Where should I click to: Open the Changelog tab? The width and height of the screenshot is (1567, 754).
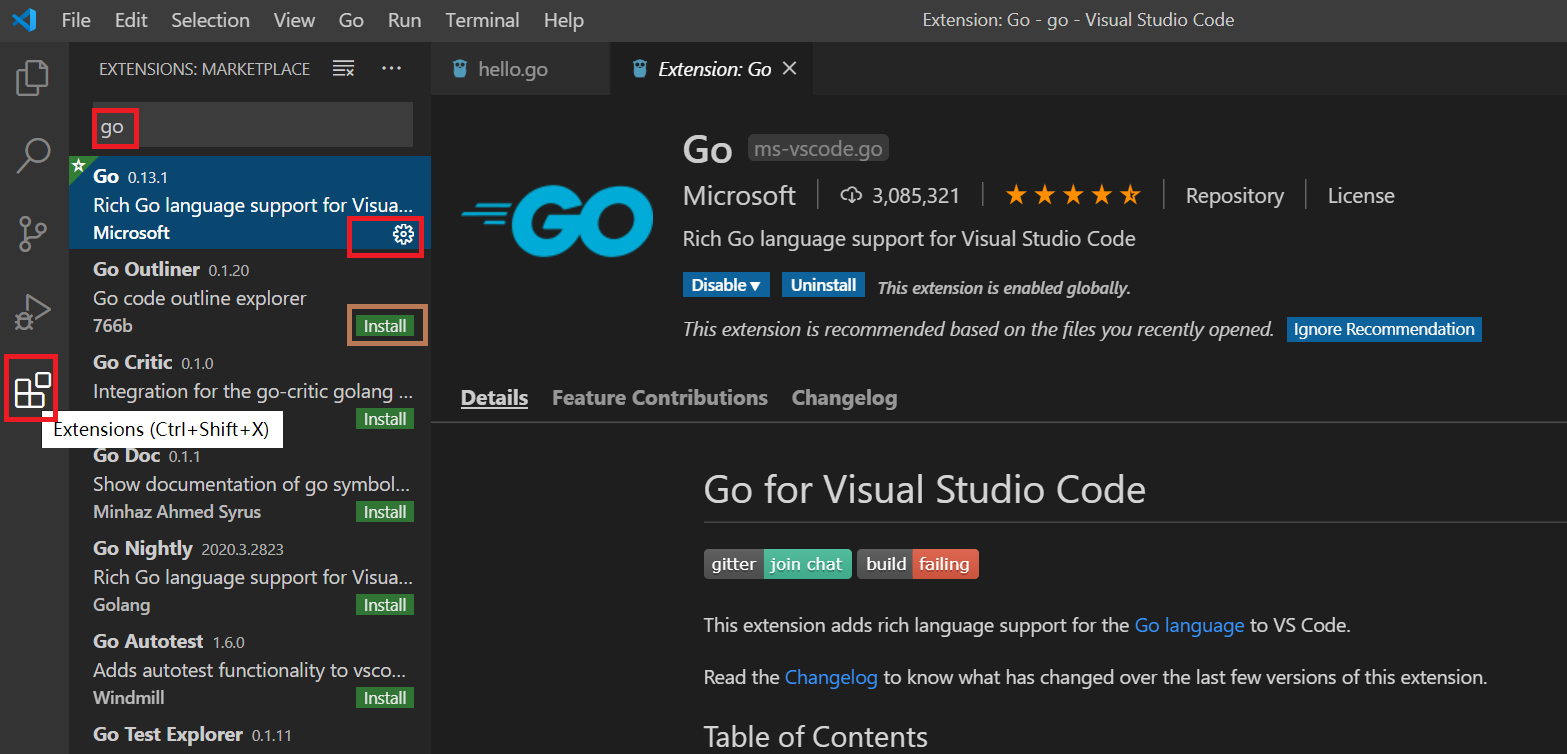click(844, 398)
